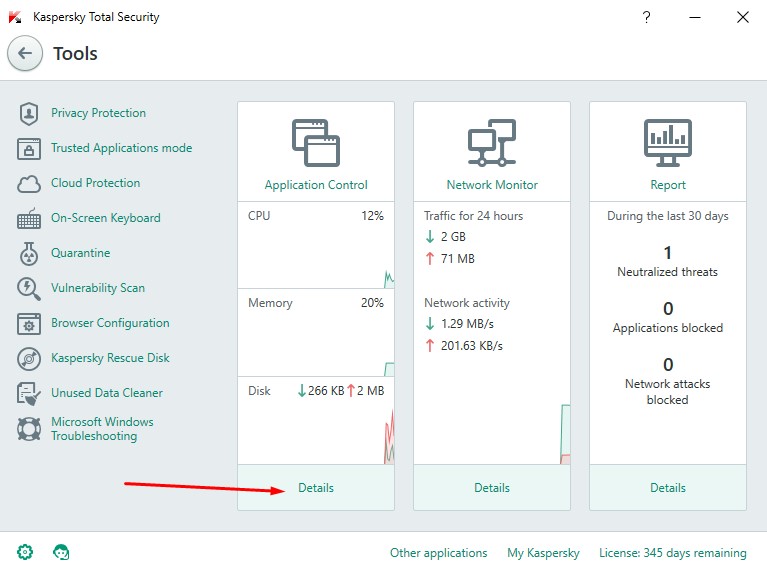This screenshot has width=767, height=570.
Task: Click the Privacy Protection shield icon
Action: (29, 114)
